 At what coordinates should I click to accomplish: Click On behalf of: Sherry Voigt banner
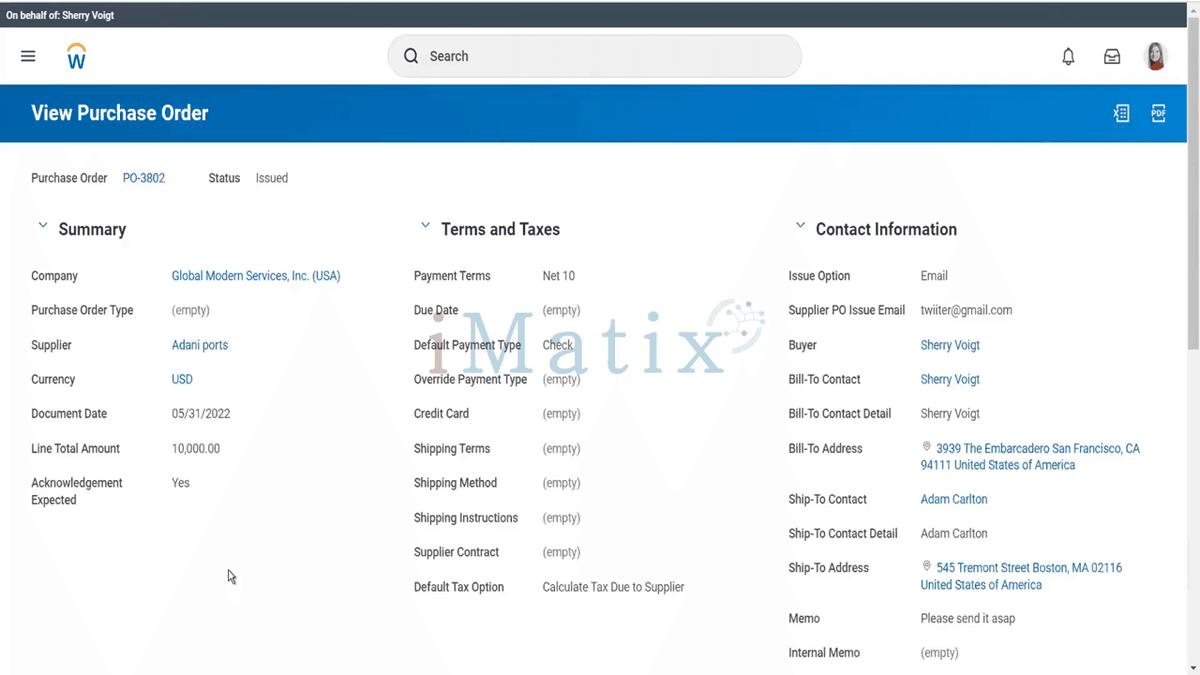[x=60, y=15]
